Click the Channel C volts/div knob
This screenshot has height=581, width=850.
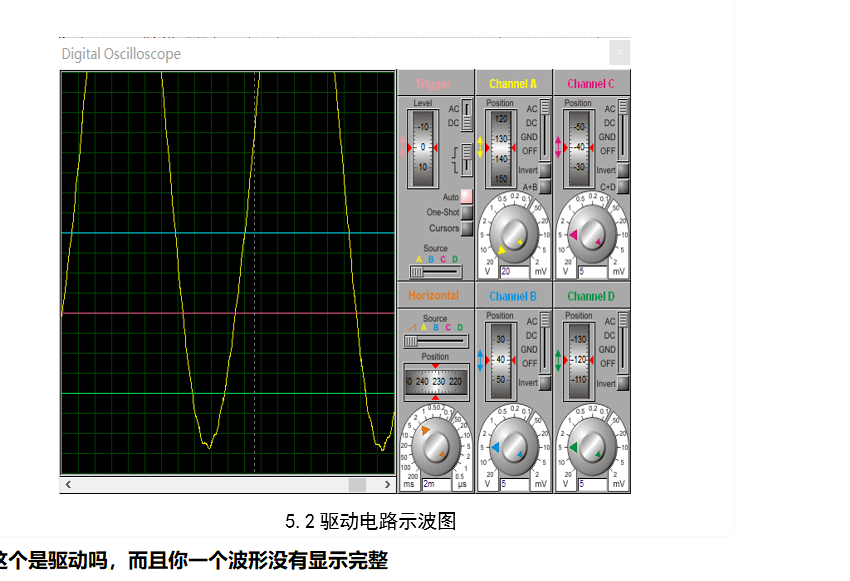pyautogui.click(x=591, y=235)
